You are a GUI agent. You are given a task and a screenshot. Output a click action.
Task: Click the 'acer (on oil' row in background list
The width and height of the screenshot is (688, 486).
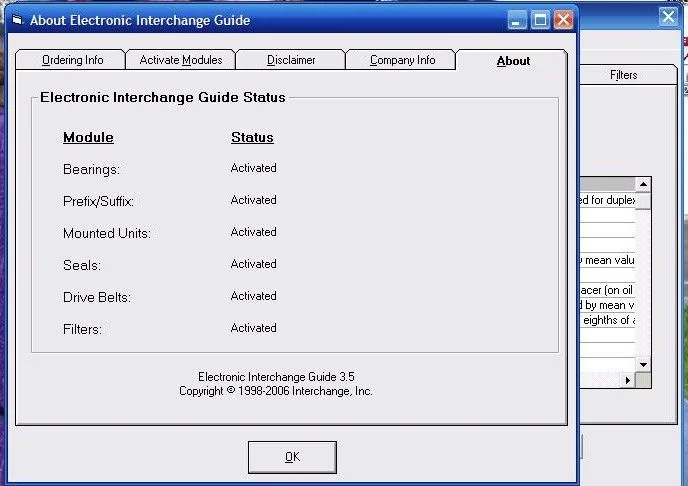pyautogui.click(x=608, y=290)
